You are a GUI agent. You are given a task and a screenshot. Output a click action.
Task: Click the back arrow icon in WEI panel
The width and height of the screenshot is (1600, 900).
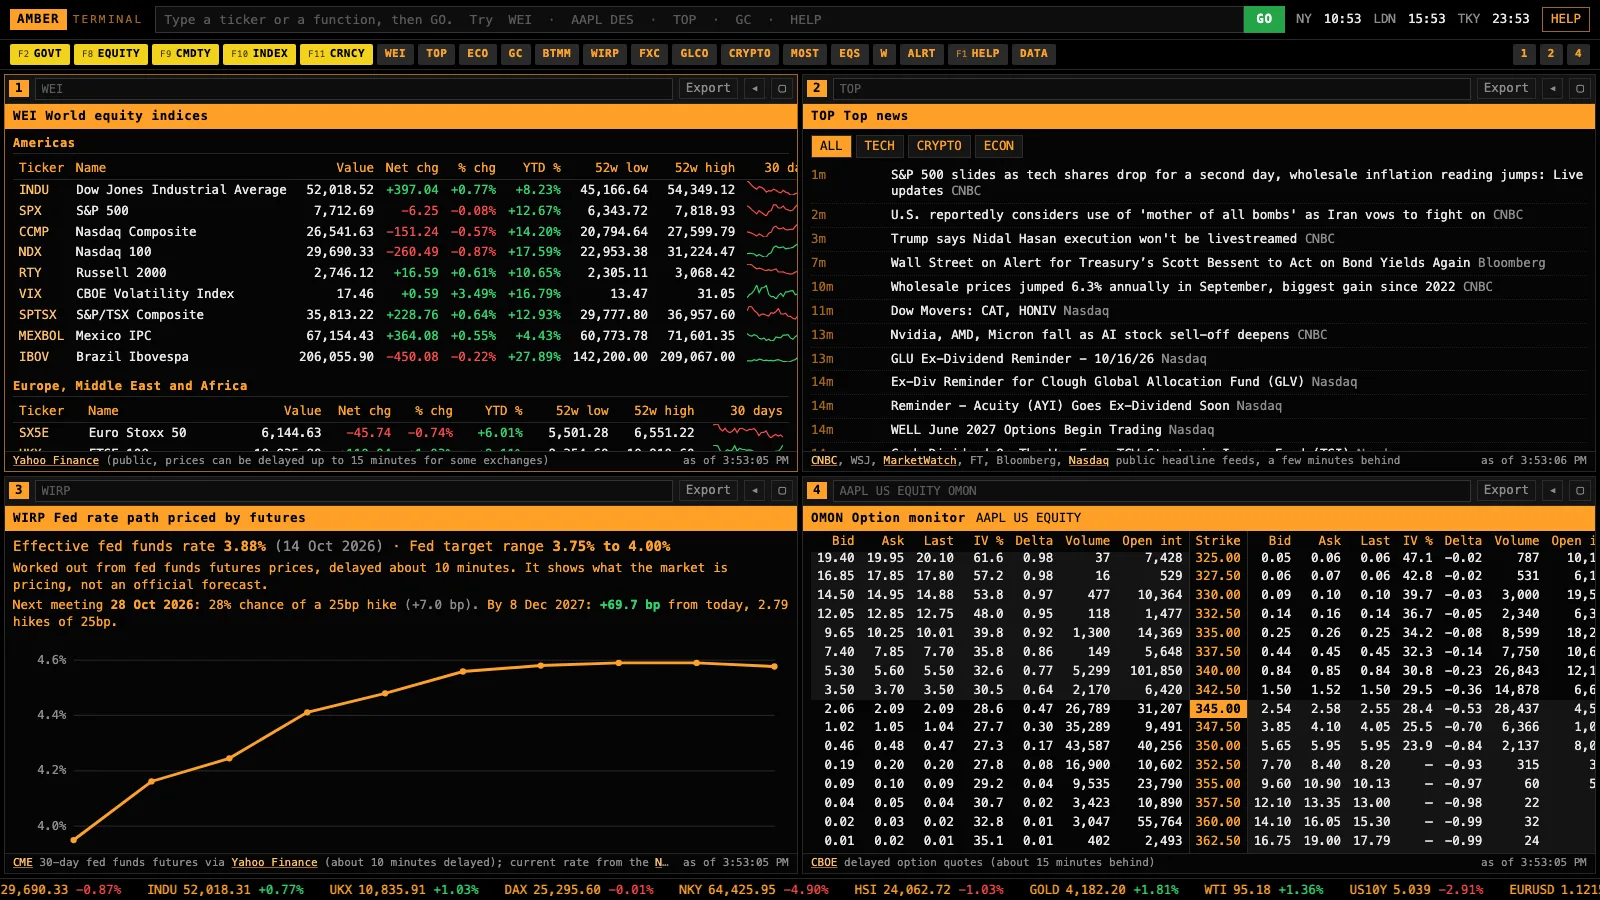coord(755,88)
